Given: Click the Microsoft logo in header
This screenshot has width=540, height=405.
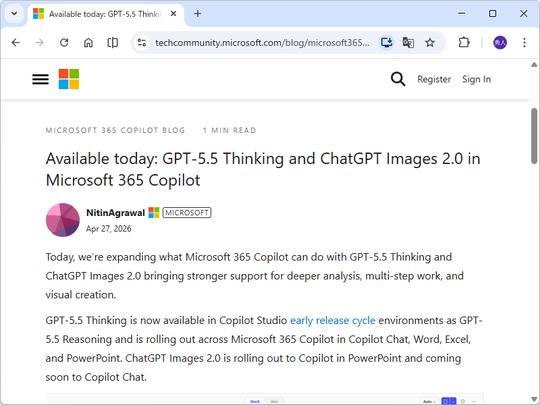Looking at the screenshot, I should point(69,79).
